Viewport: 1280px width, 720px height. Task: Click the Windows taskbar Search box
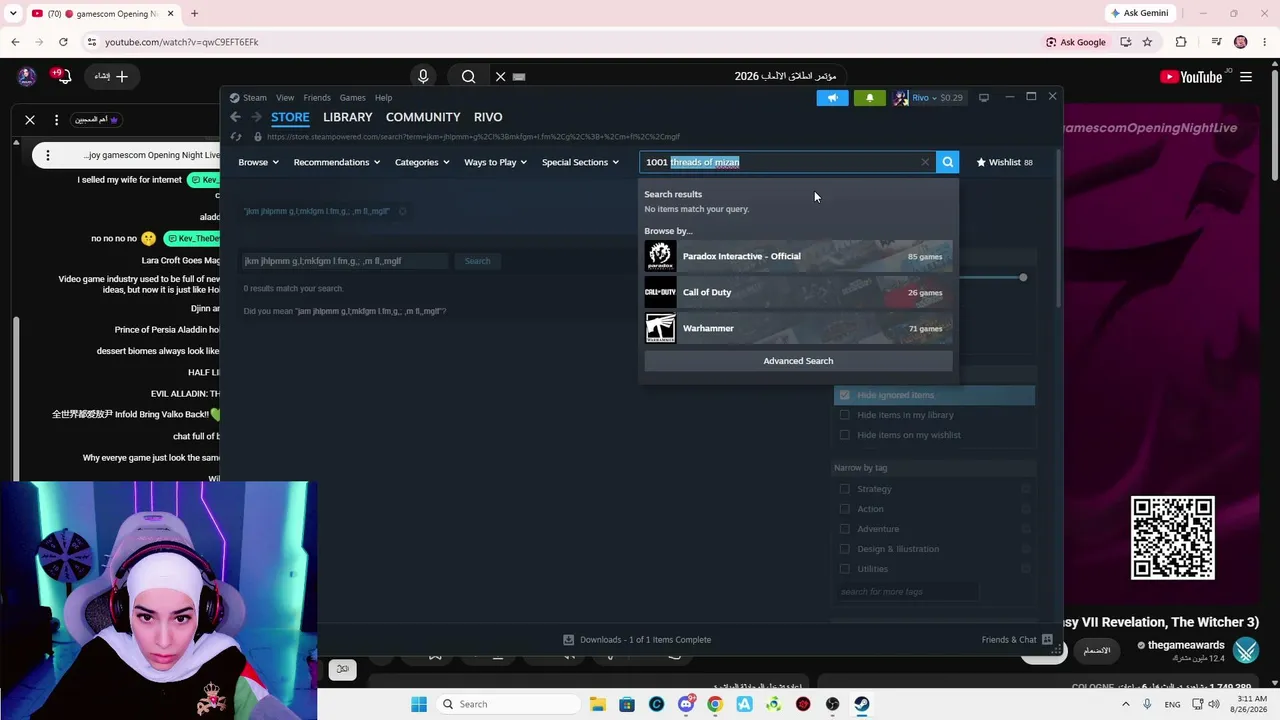(506, 704)
